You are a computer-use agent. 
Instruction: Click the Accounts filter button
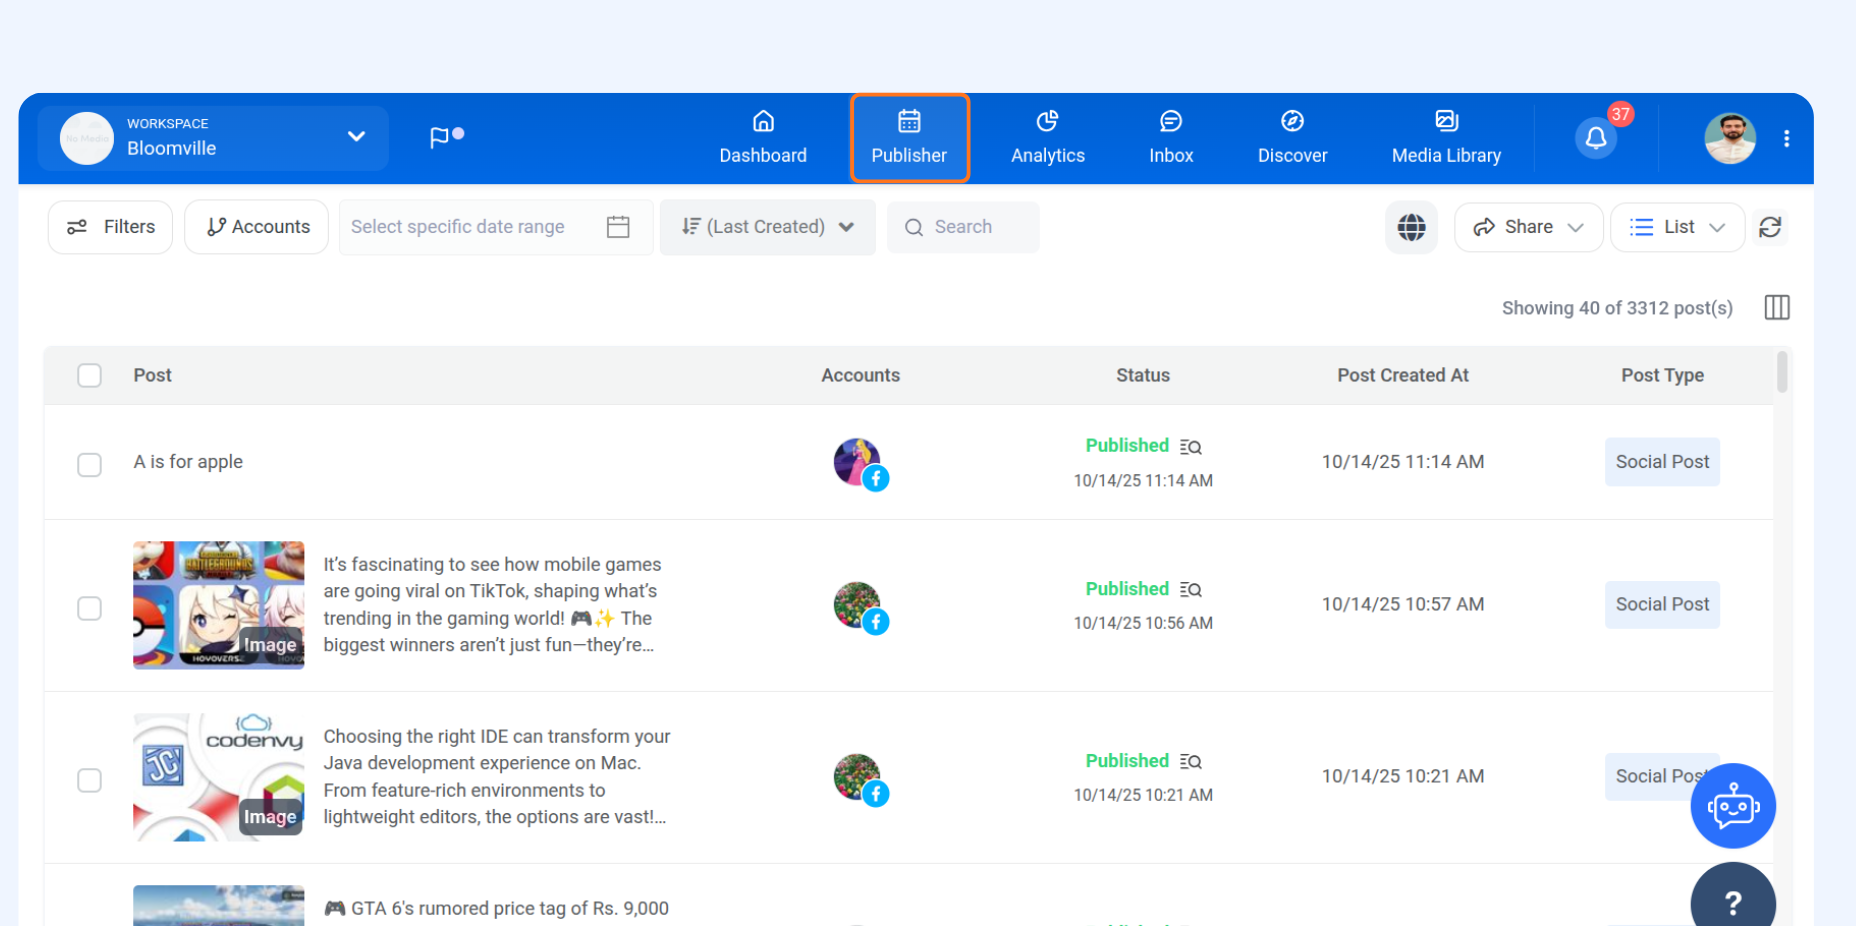point(257,227)
